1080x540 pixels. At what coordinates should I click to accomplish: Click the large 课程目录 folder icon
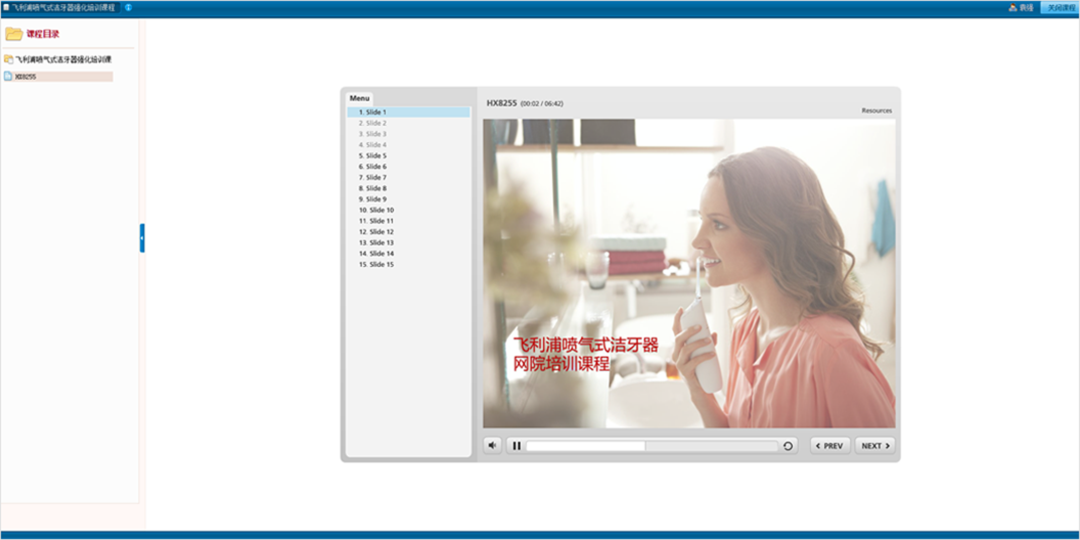click(14, 34)
